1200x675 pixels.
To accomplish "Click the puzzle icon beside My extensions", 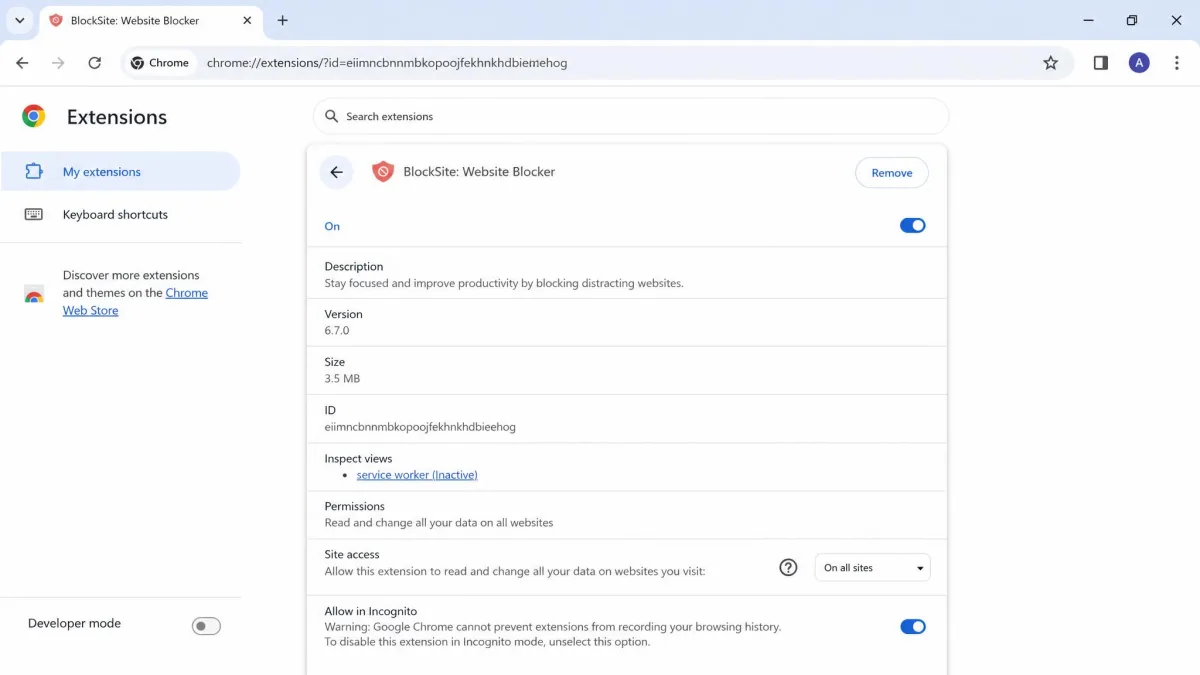I will (x=34, y=171).
